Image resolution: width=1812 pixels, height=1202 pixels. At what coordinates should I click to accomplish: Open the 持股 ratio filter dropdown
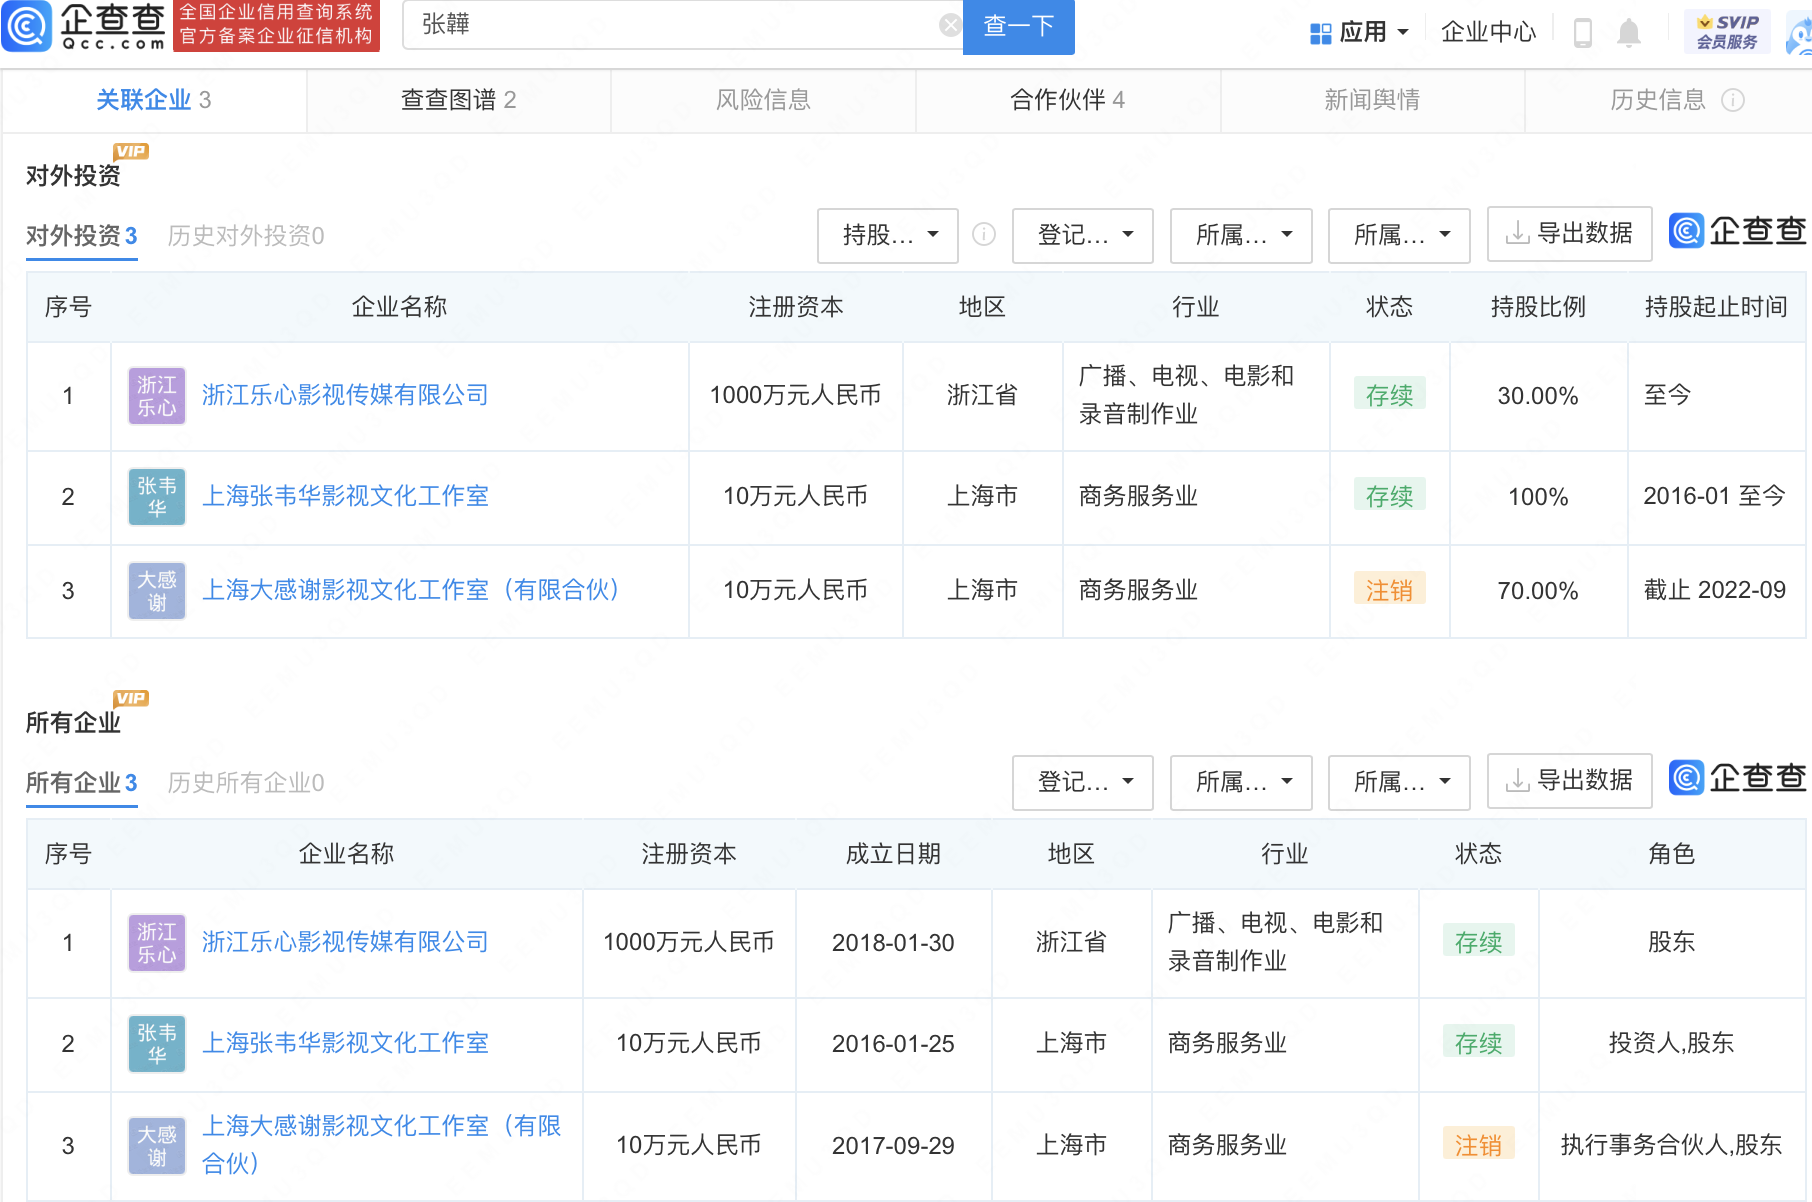pos(886,236)
